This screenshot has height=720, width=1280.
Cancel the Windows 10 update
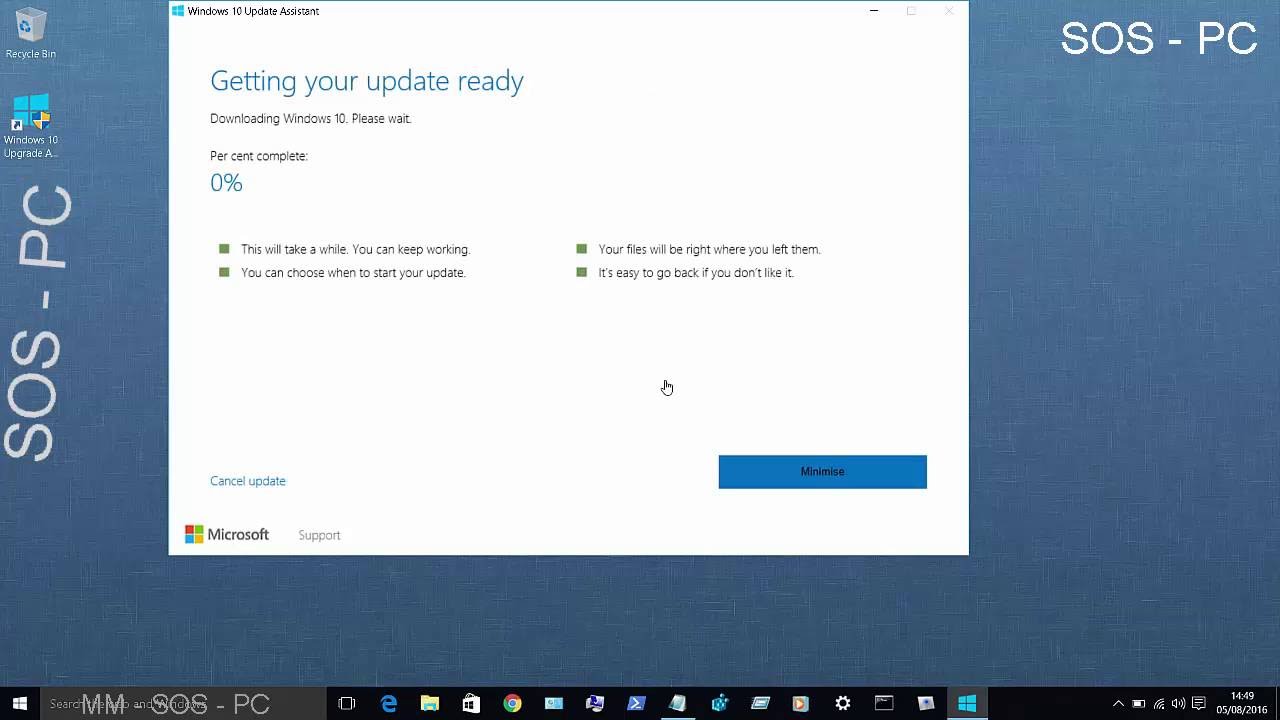point(248,481)
